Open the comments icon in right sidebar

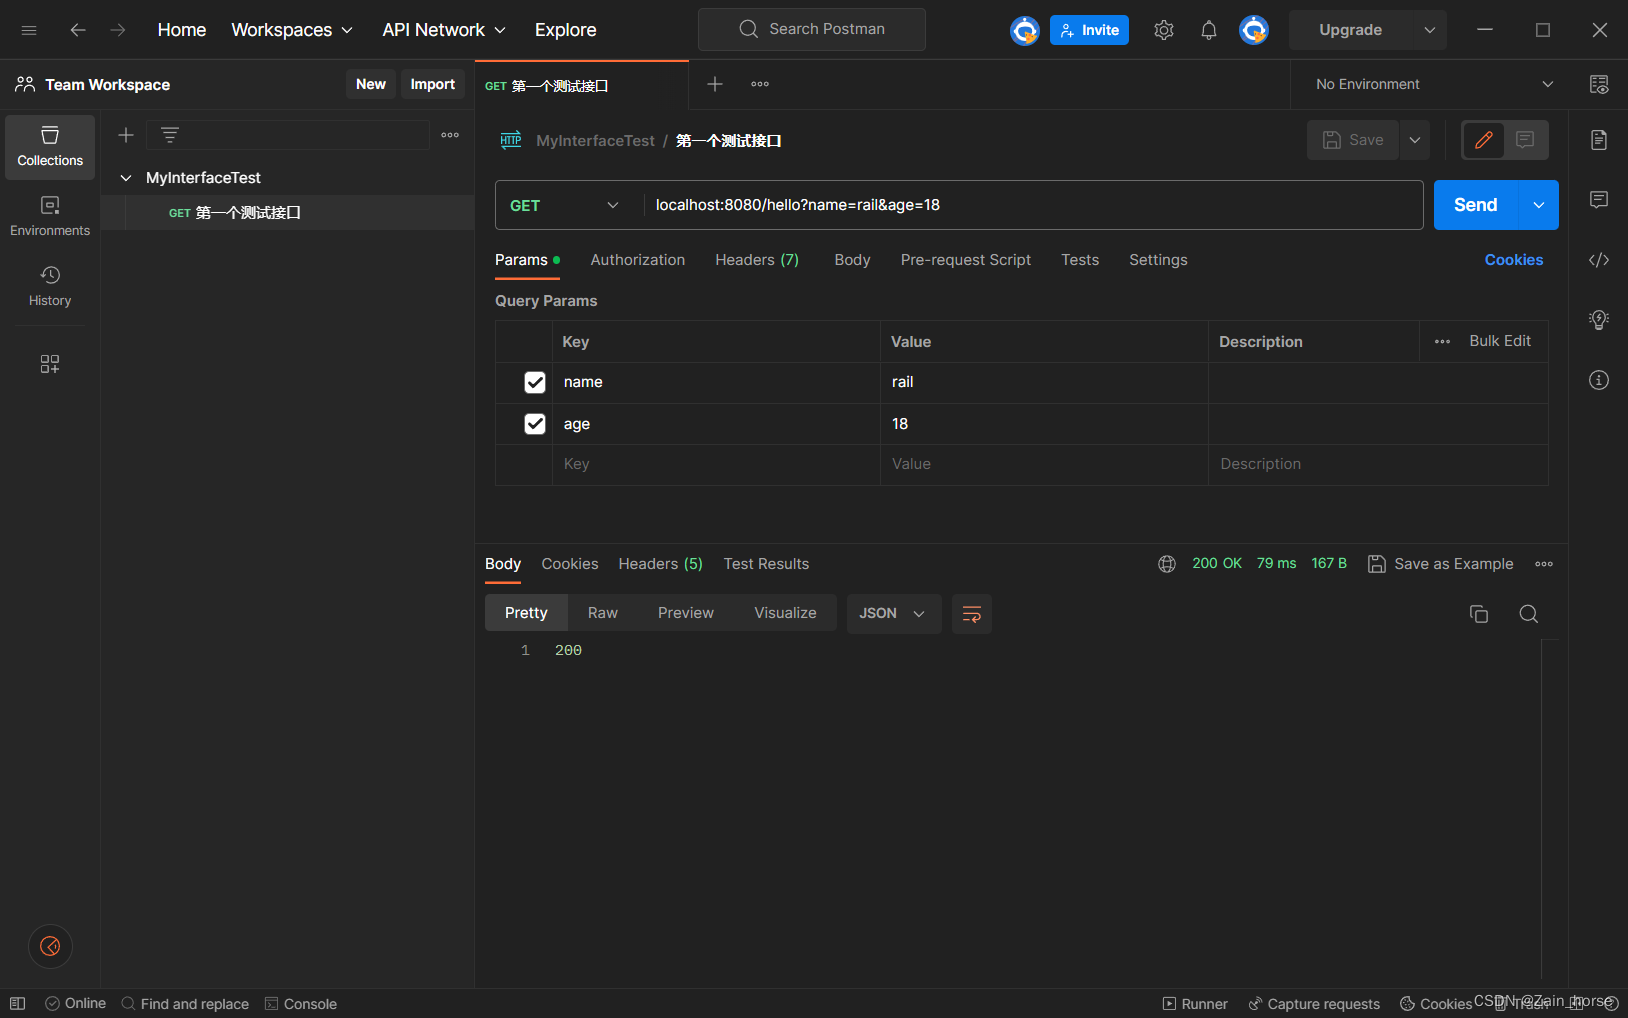[x=1599, y=200]
